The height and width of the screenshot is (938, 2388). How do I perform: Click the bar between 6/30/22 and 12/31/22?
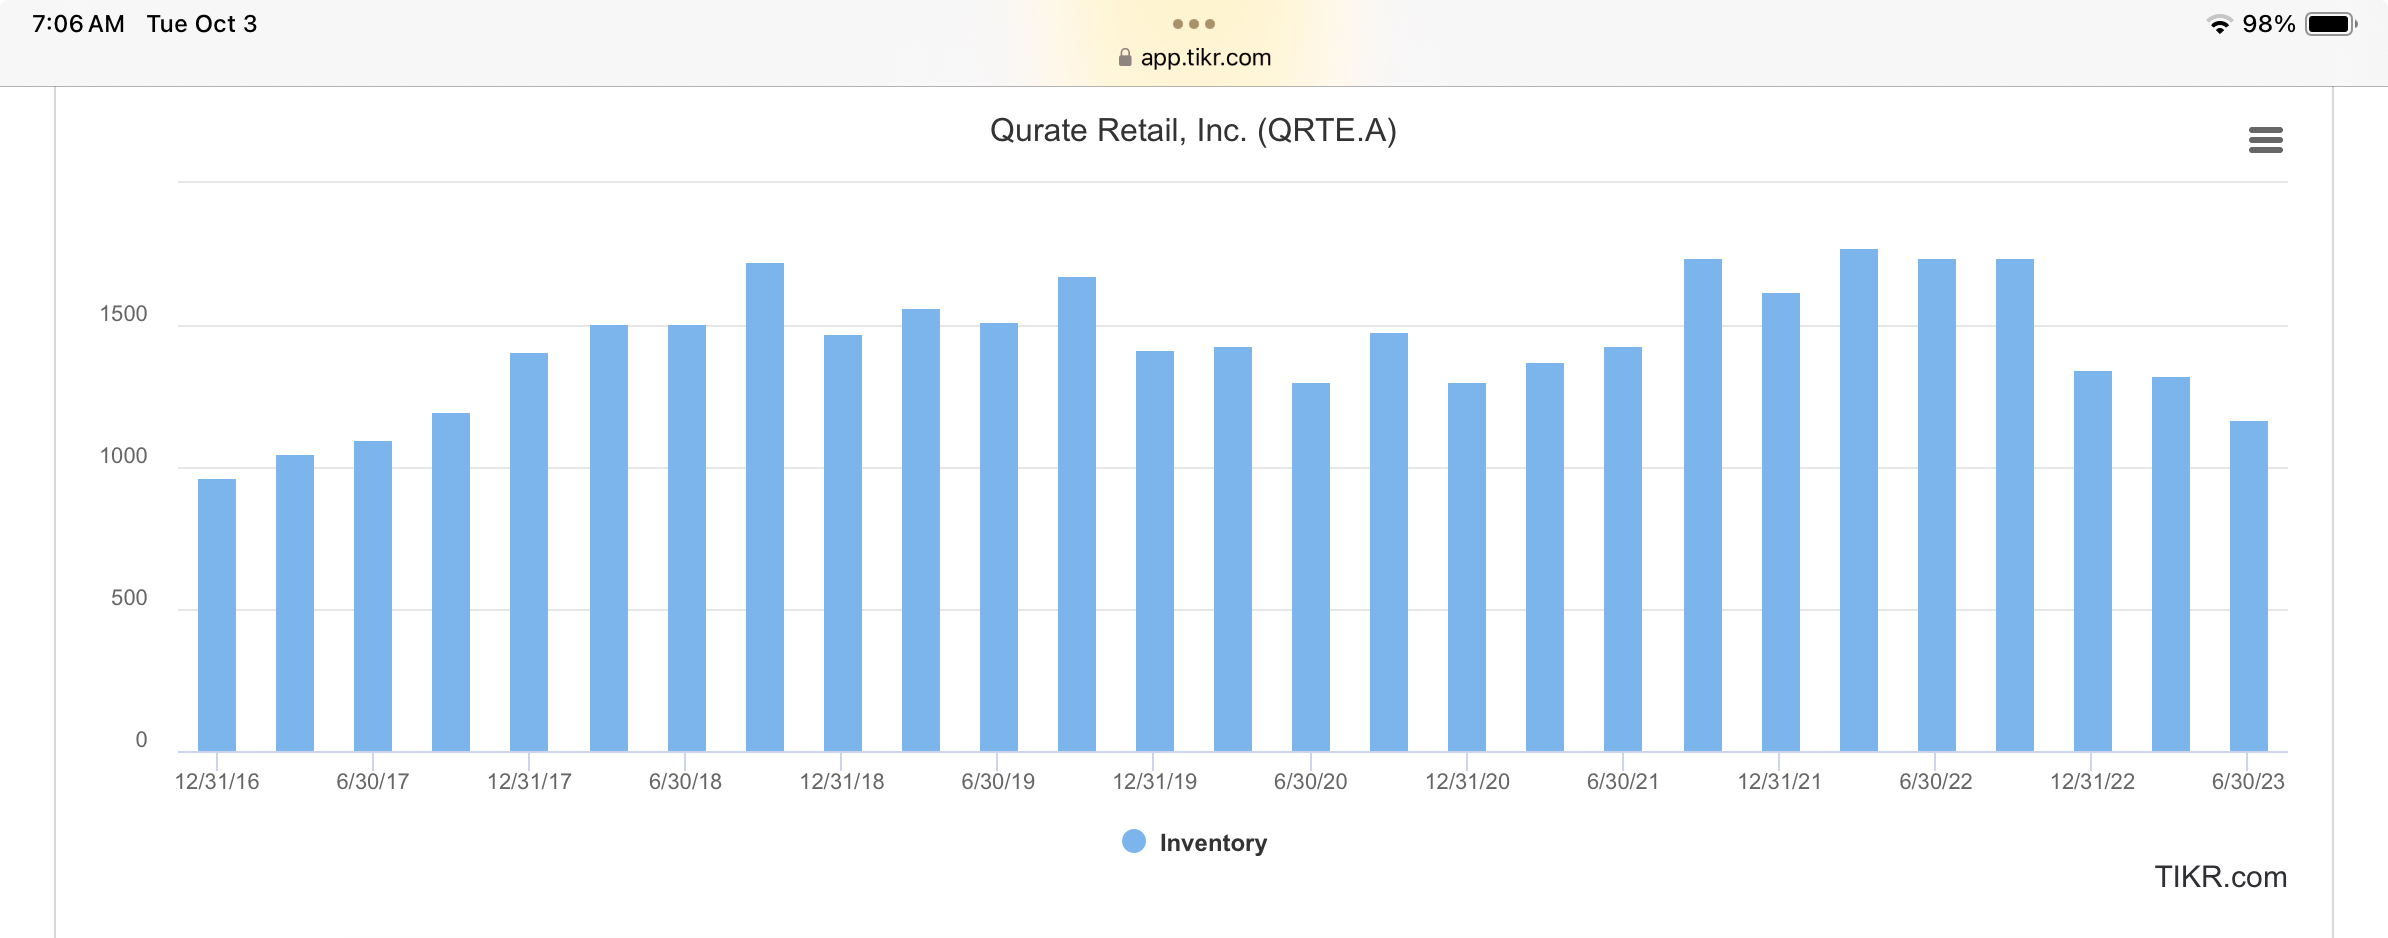tap(2015, 505)
